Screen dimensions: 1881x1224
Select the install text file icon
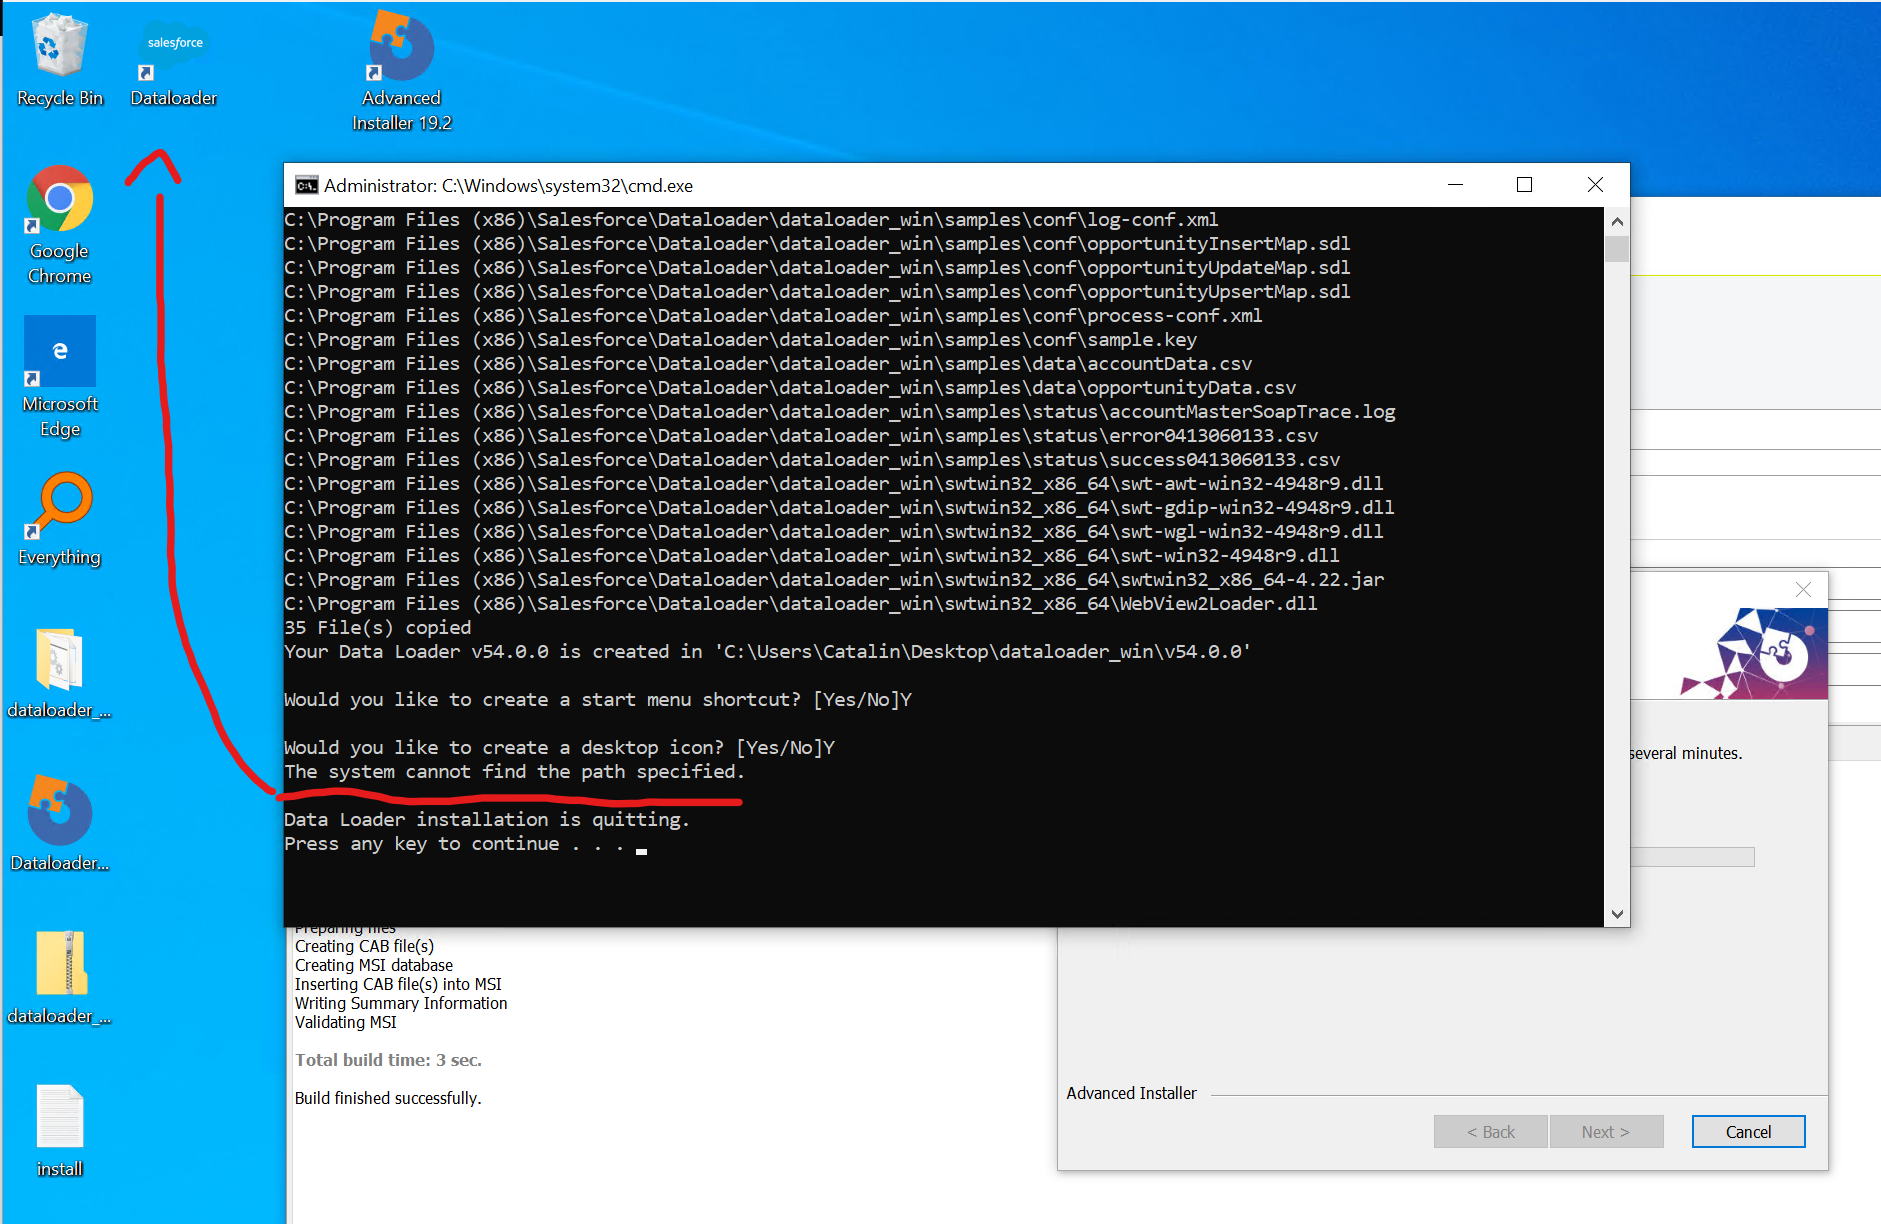coord(59,1130)
